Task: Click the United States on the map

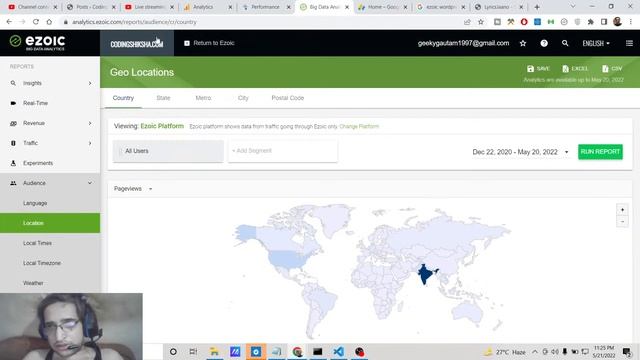Action: coord(288,258)
